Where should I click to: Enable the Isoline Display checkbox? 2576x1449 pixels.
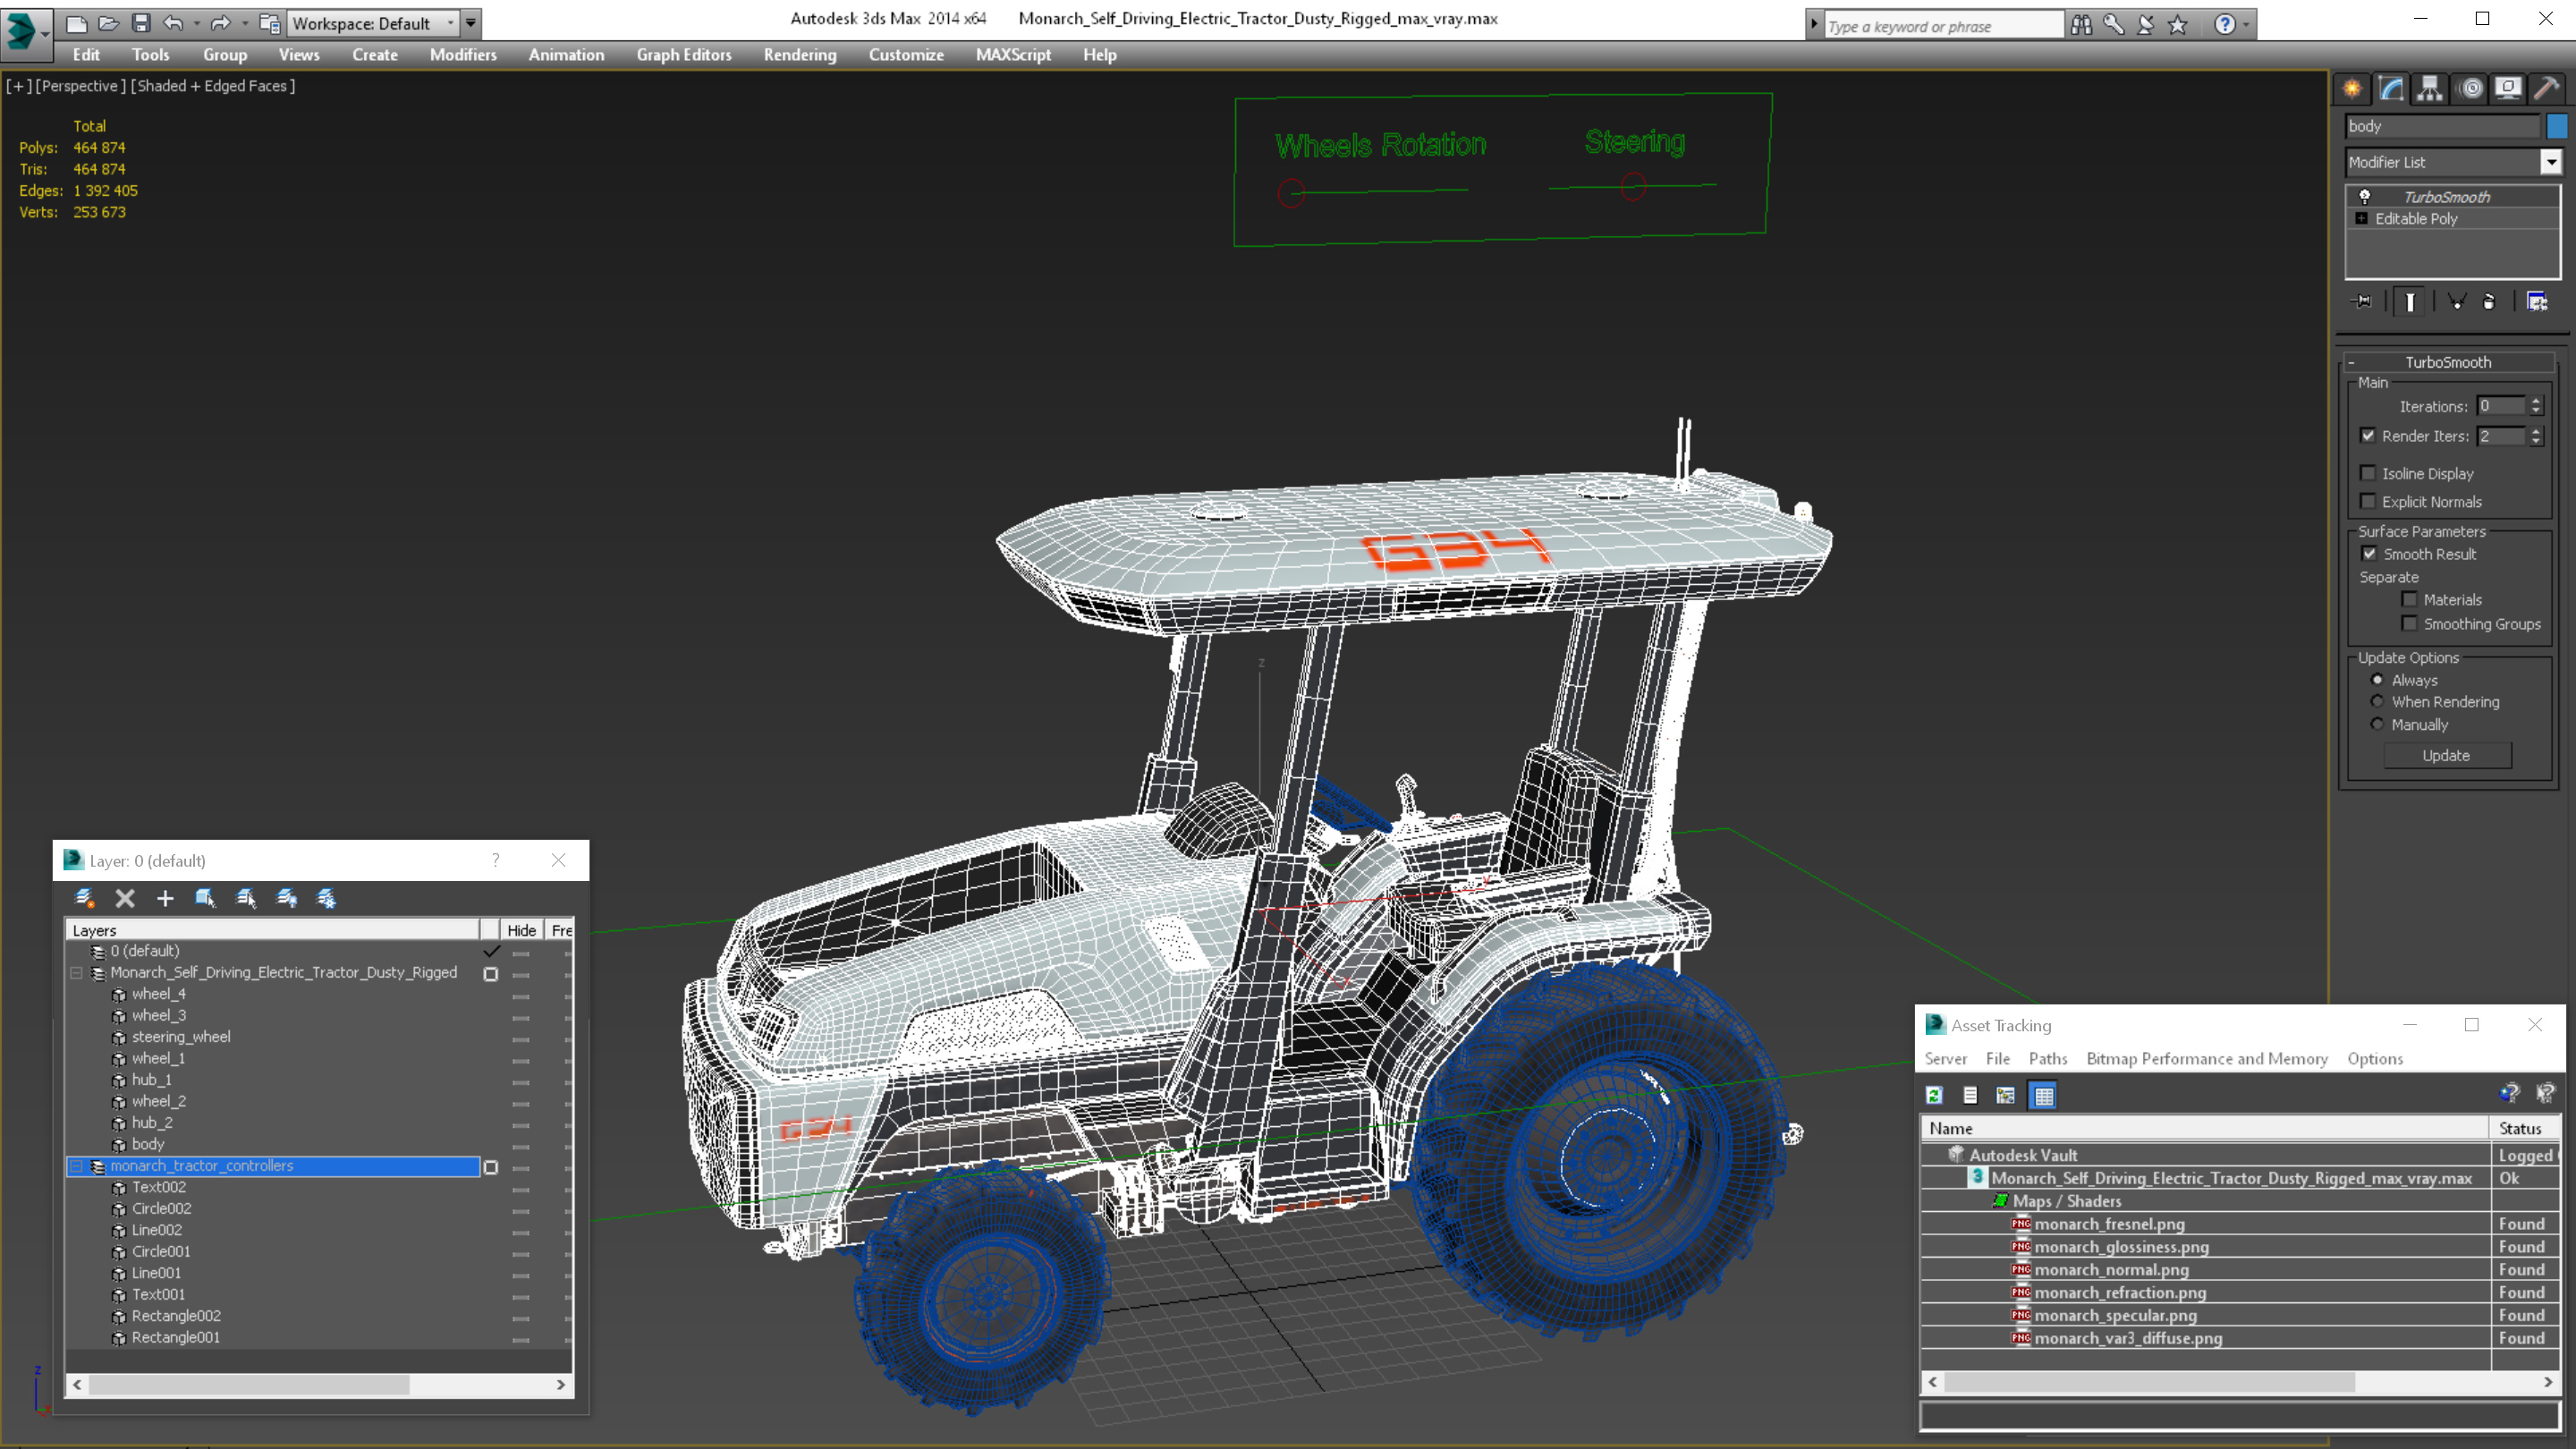(x=2367, y=473)
